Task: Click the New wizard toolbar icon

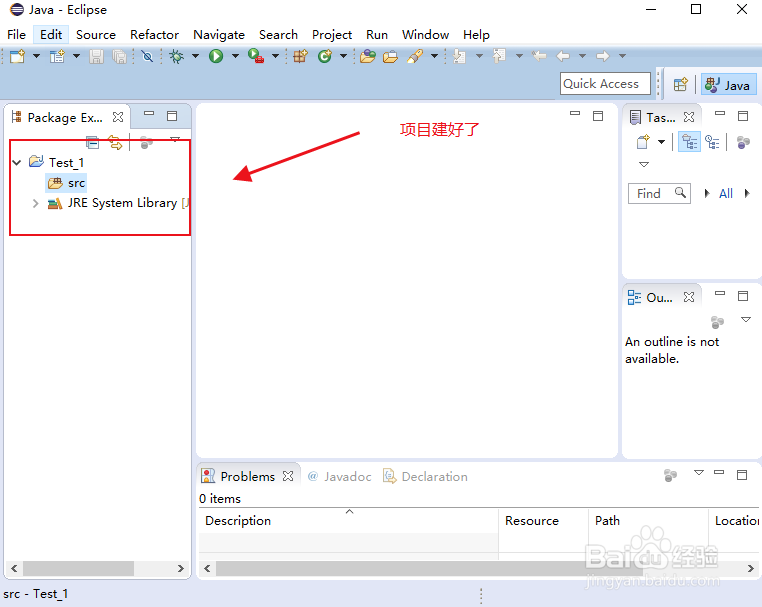Action: [17, 56]
